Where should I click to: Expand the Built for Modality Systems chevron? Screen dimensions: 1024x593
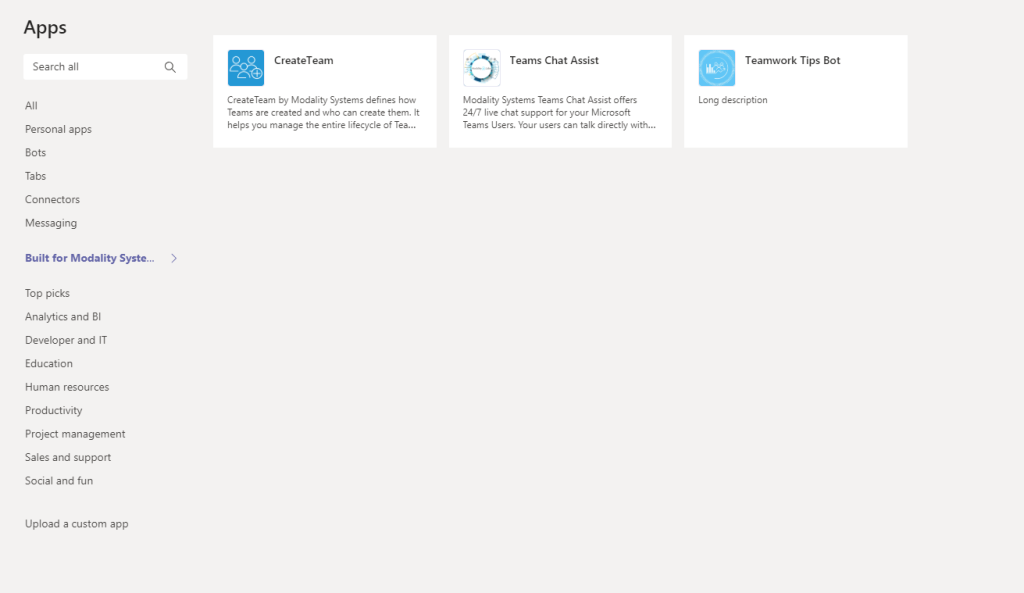tap(174, 258)
